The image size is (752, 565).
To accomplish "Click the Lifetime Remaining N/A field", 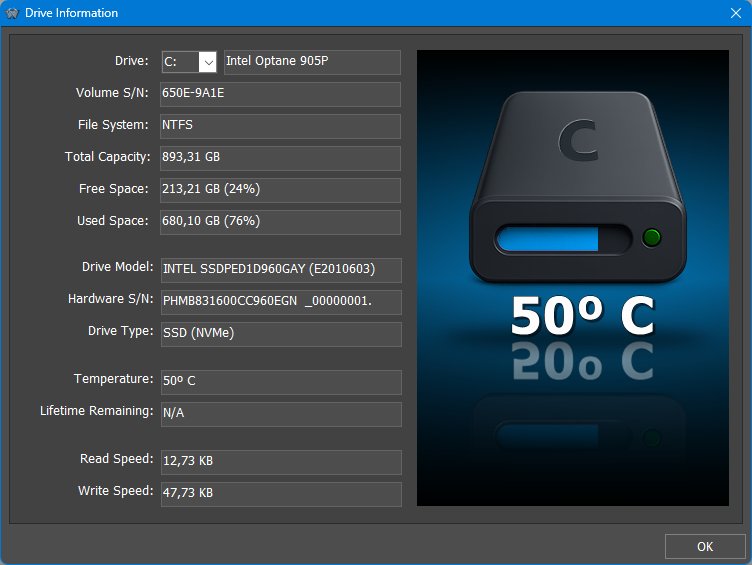I will 281,414.
